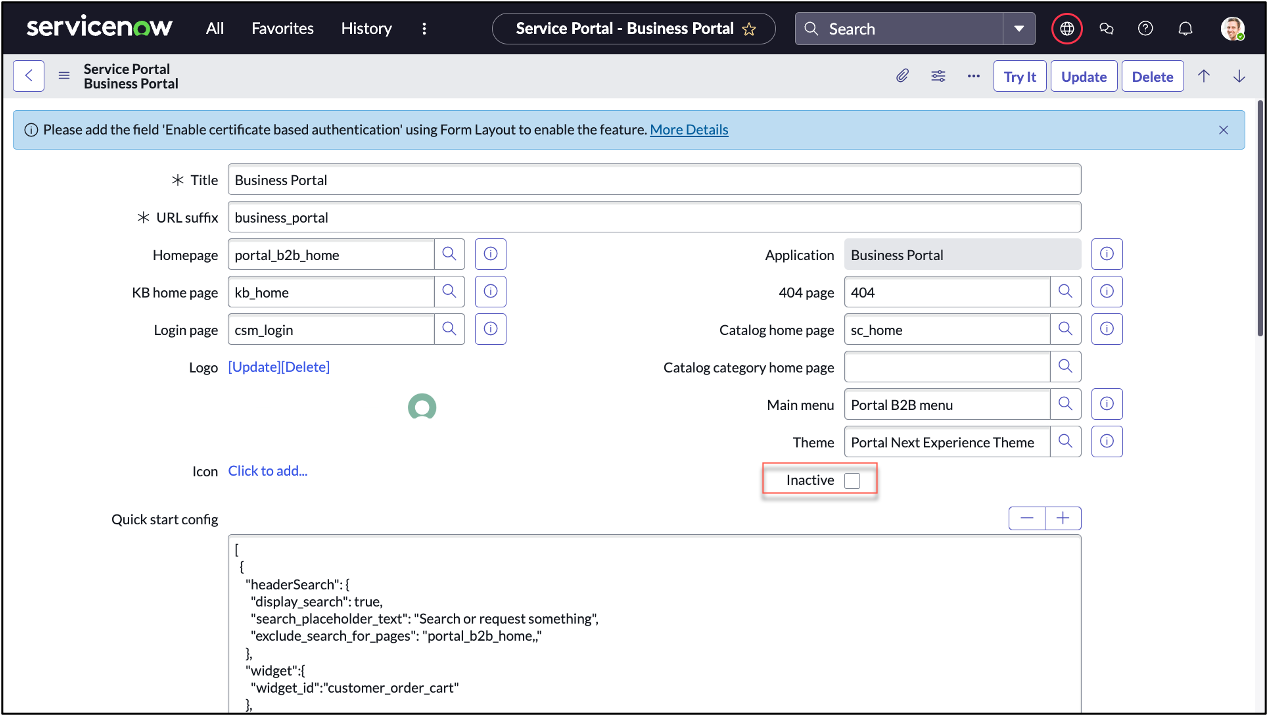Open the user profile avatar
Viewport: 1268px width, 716px height.
click(1233, 29)
